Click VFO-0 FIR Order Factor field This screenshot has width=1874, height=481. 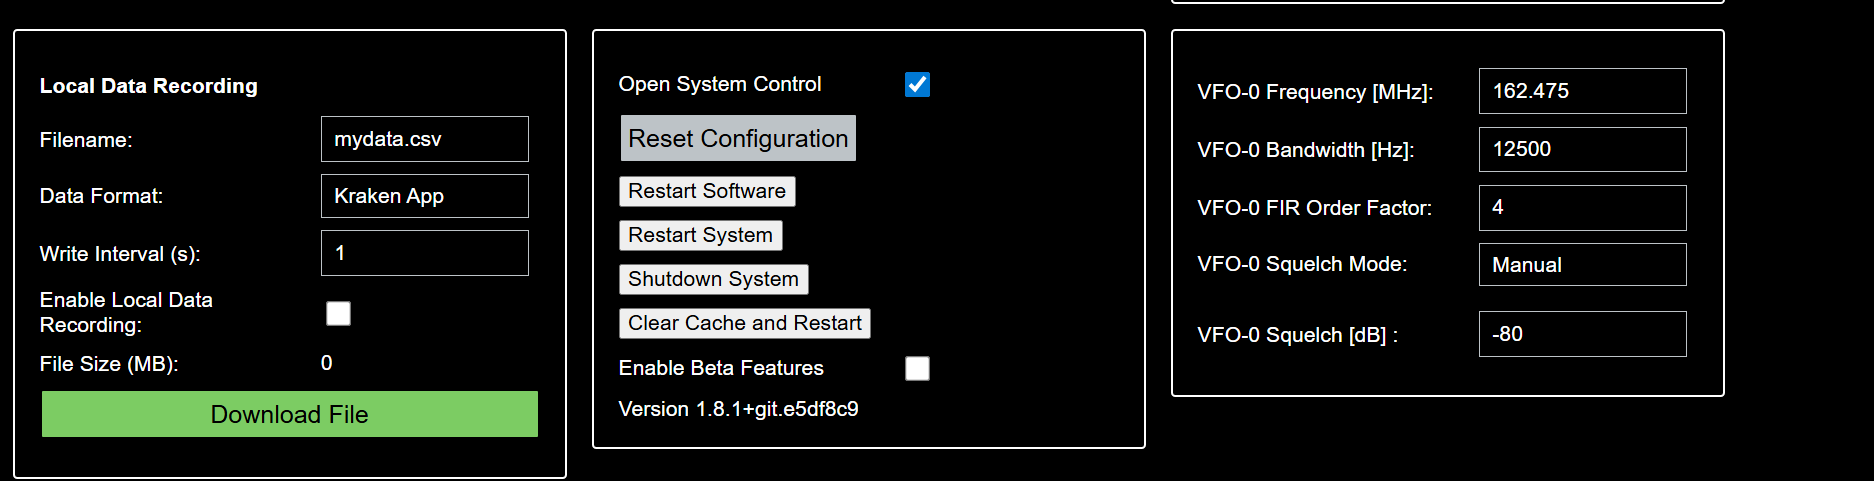pyautogui.click(x=1582, y=207)
